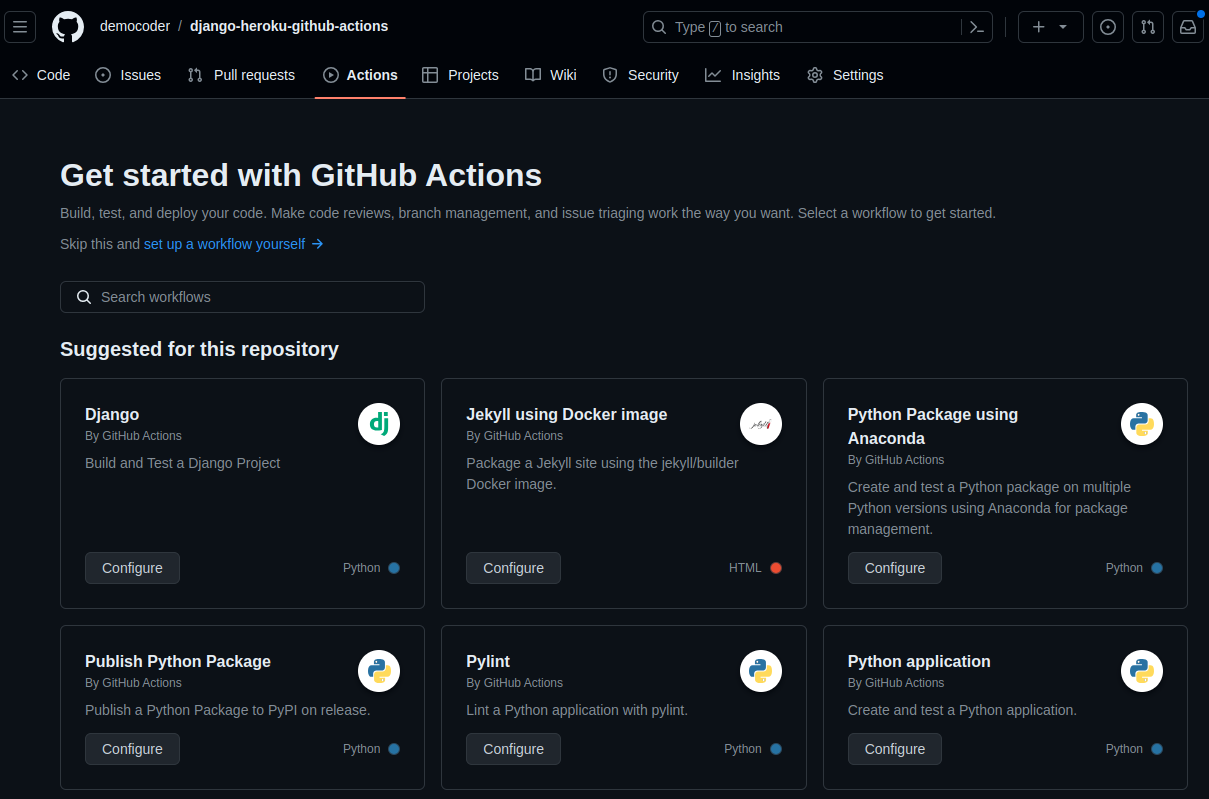The height and width of the screenshot is (799, 1209).
Task: Go to the Insights tab
Action: [742, 75]
